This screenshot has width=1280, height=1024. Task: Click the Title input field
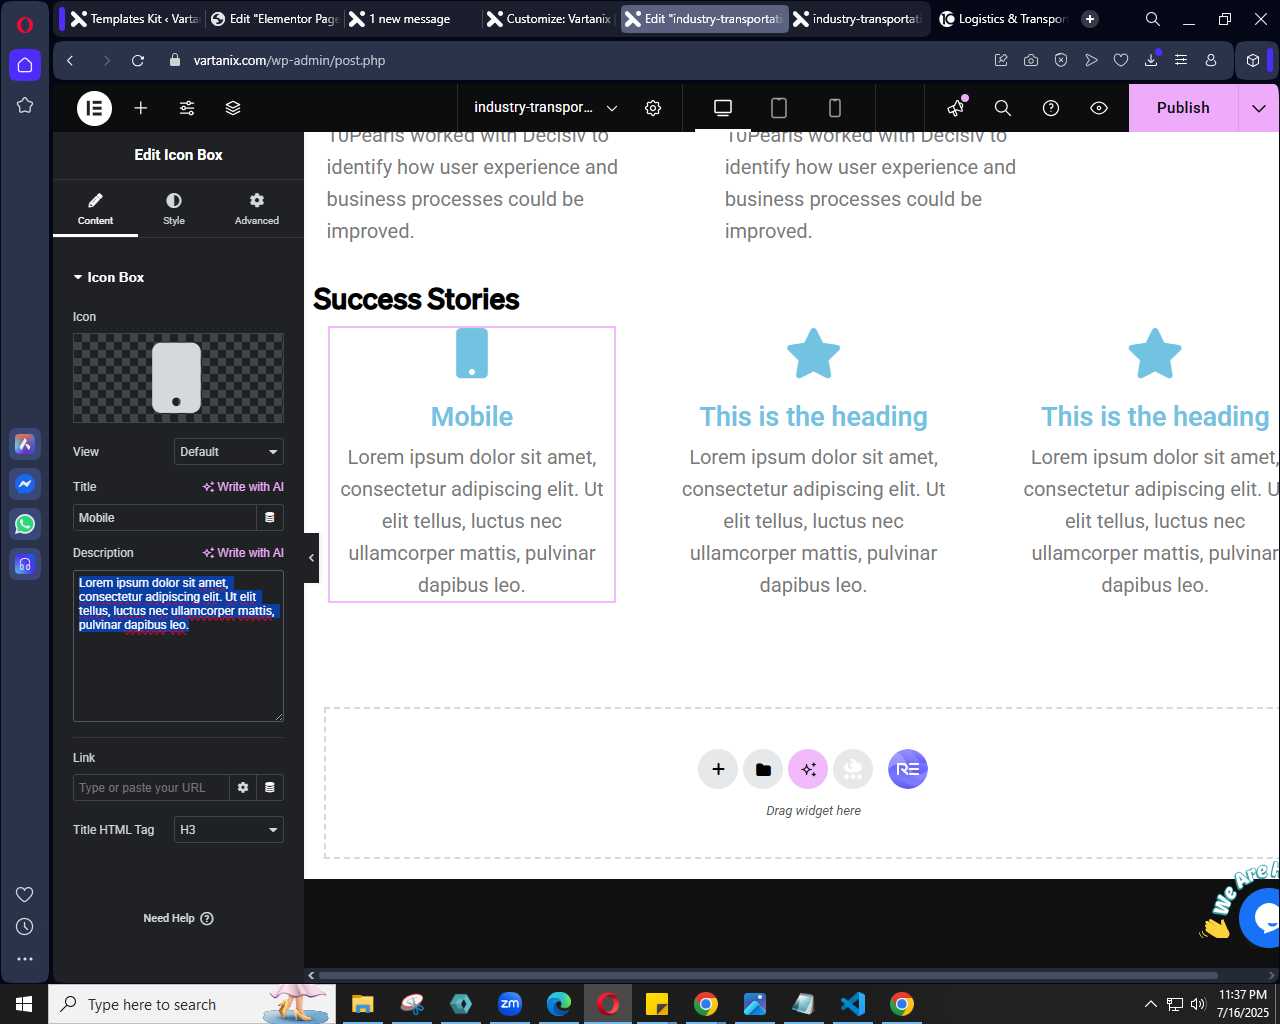(165, 518)
